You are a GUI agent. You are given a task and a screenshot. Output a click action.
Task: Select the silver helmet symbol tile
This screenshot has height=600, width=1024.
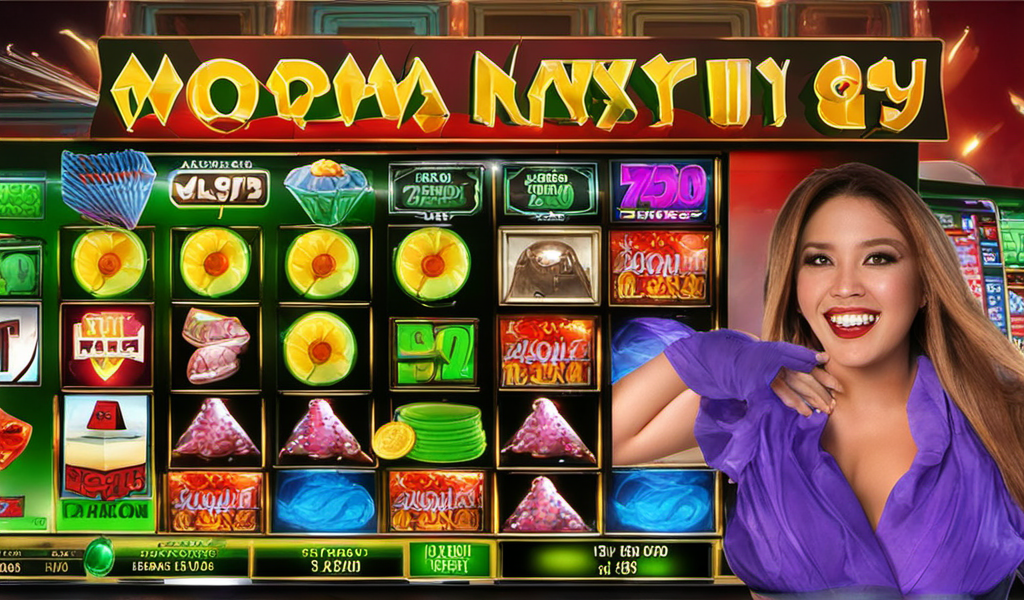coord(549,266)
